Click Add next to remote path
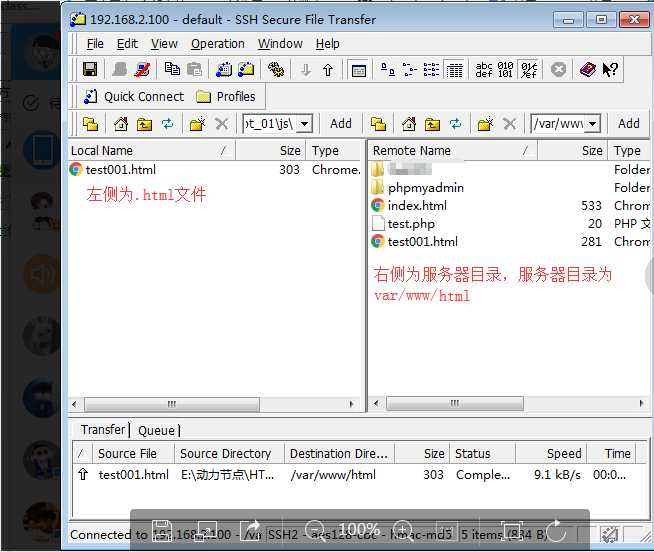Viewport: 654px width, 552px height. 629,124
